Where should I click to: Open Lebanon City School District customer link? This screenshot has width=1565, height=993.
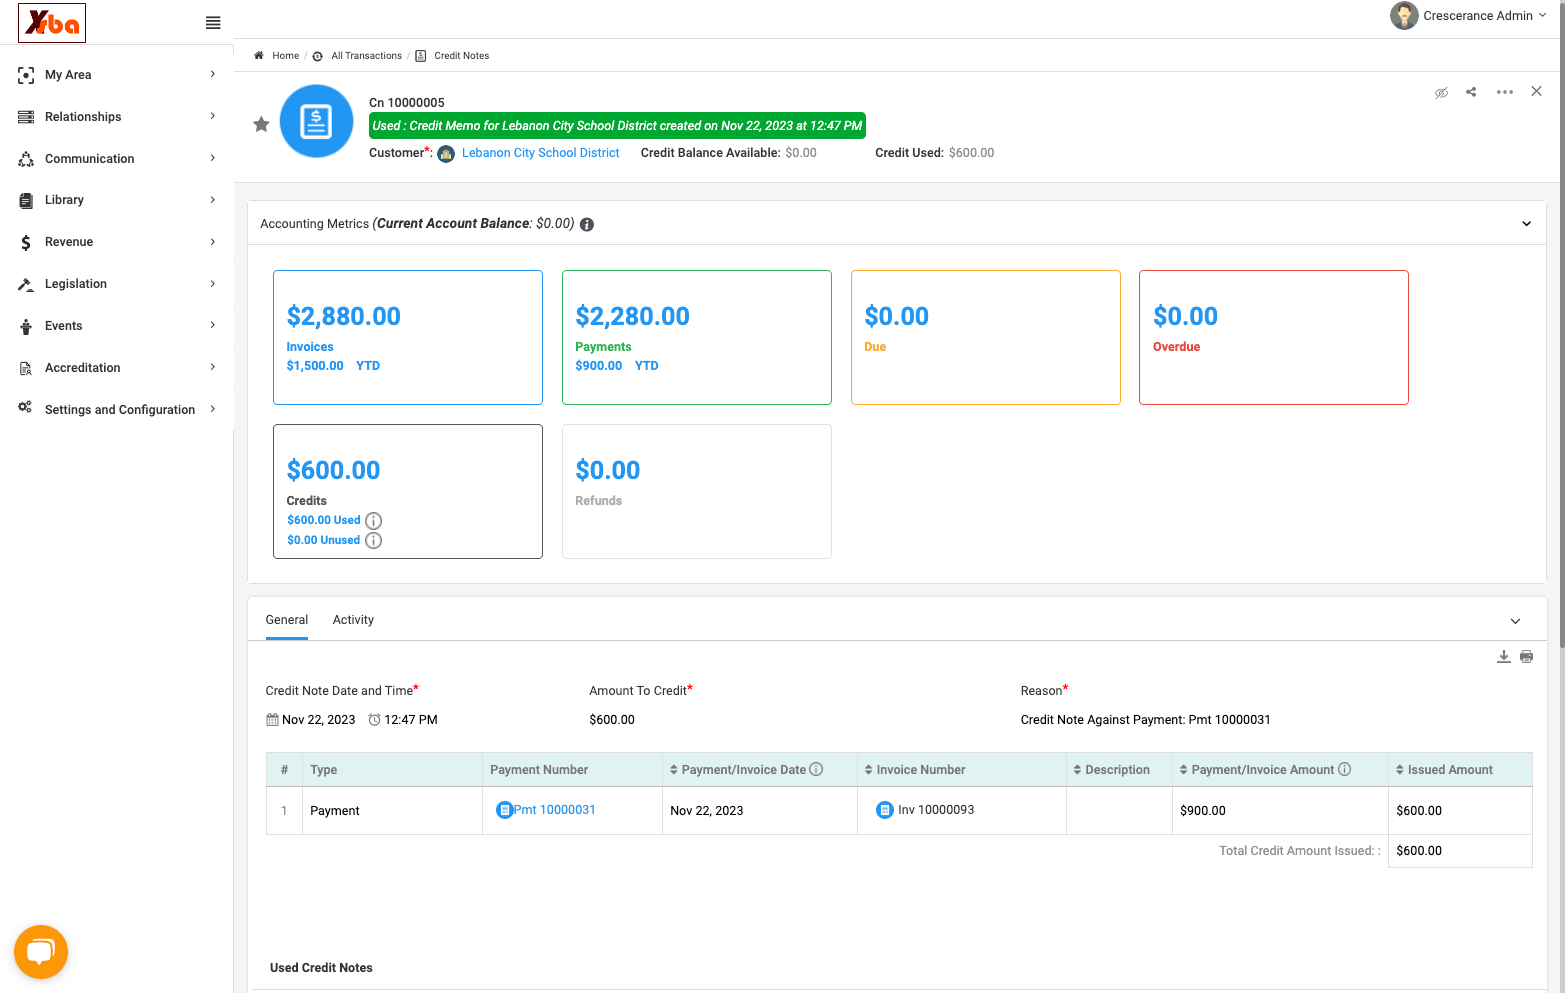(x=540, y=153)
